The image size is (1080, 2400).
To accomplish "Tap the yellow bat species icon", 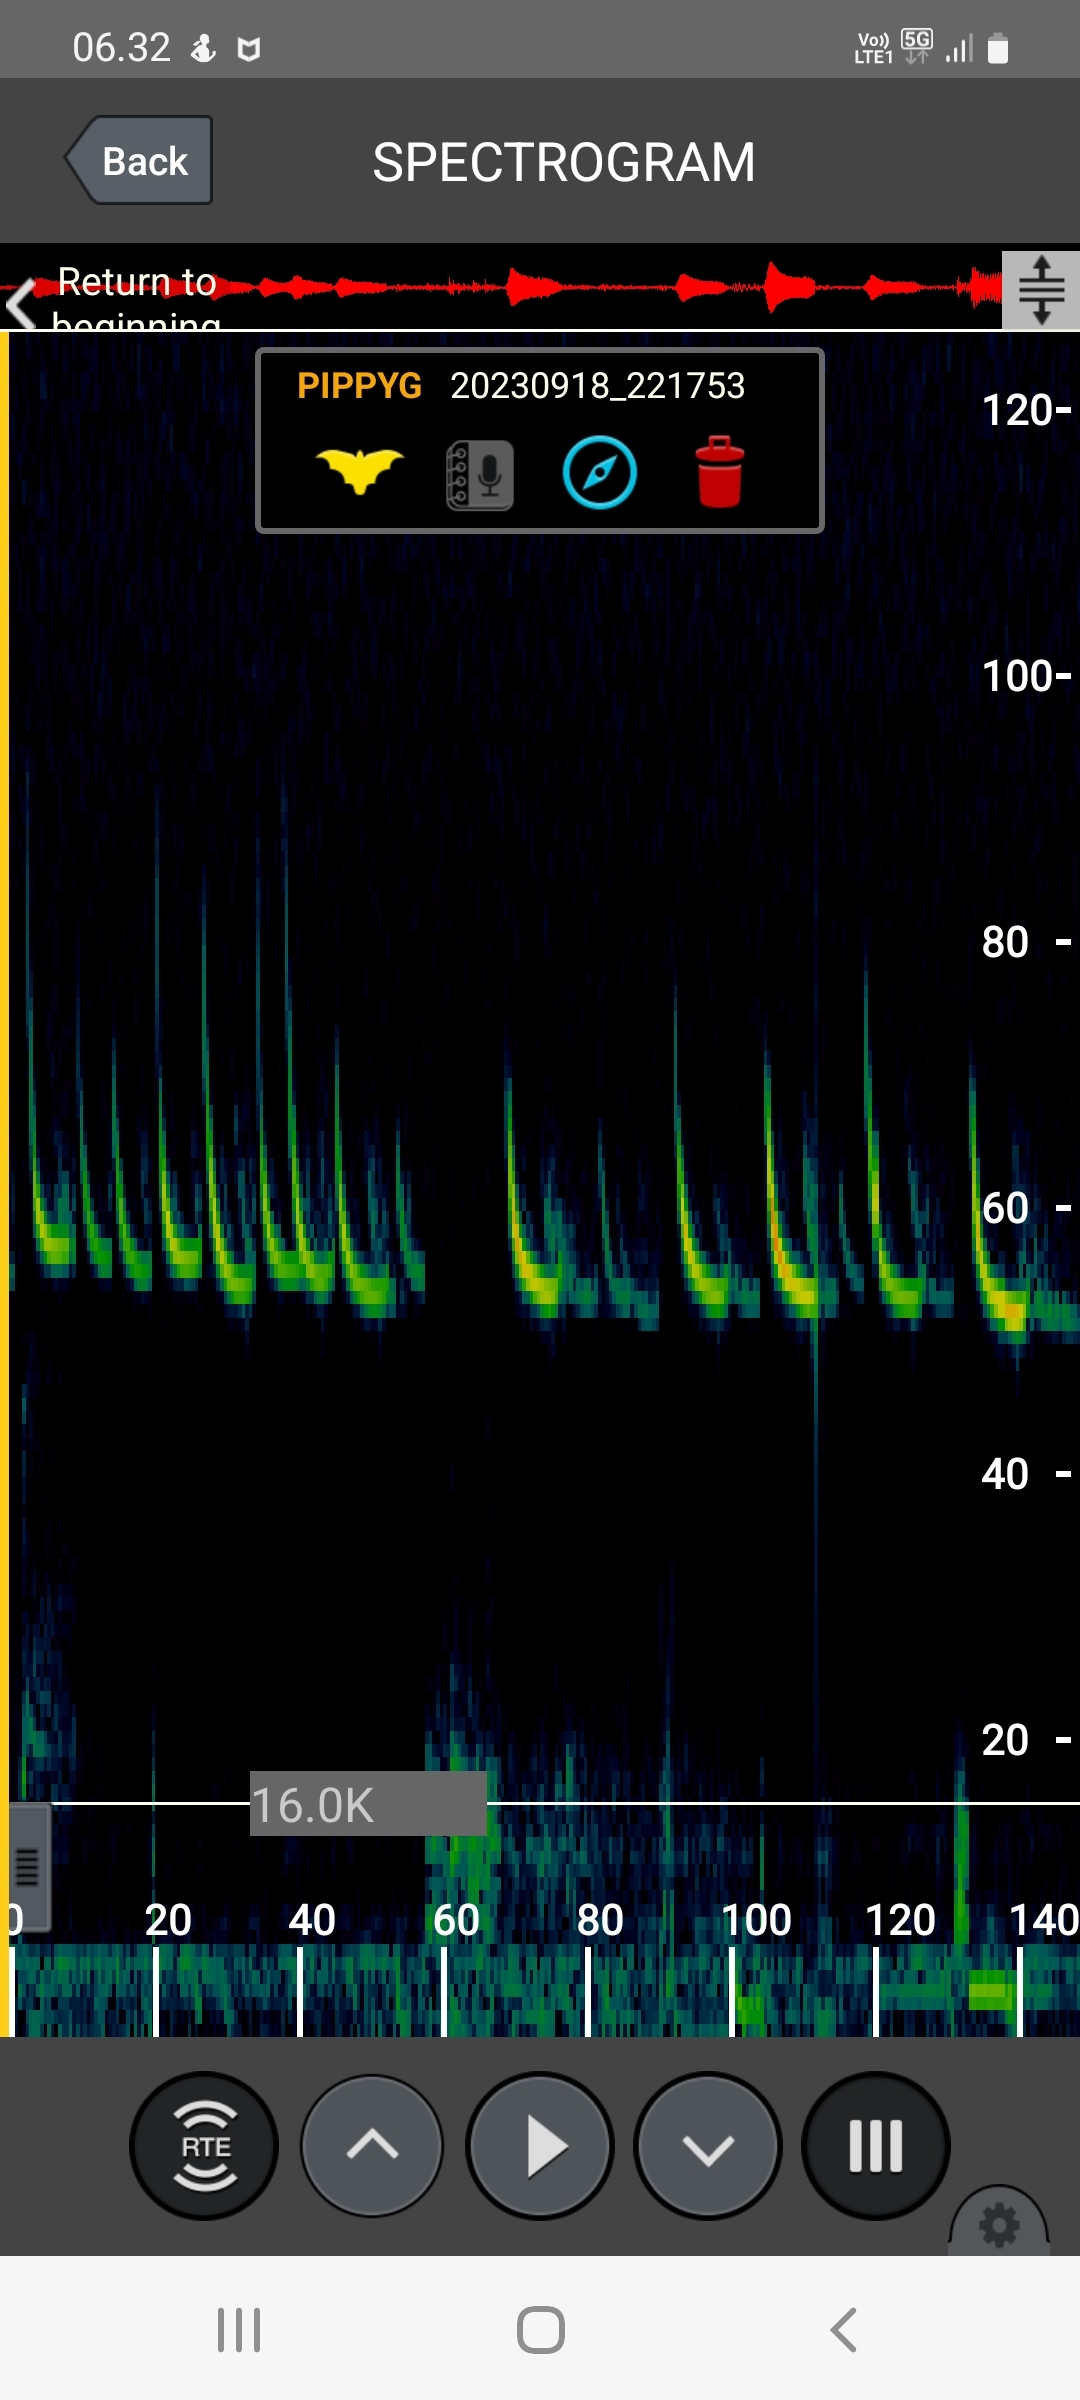I will click(359, 471).
